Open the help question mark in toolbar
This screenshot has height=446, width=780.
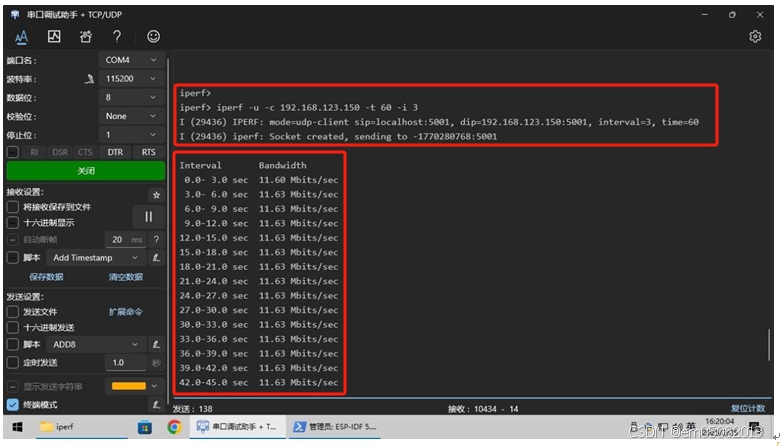[x=117, y=36]
